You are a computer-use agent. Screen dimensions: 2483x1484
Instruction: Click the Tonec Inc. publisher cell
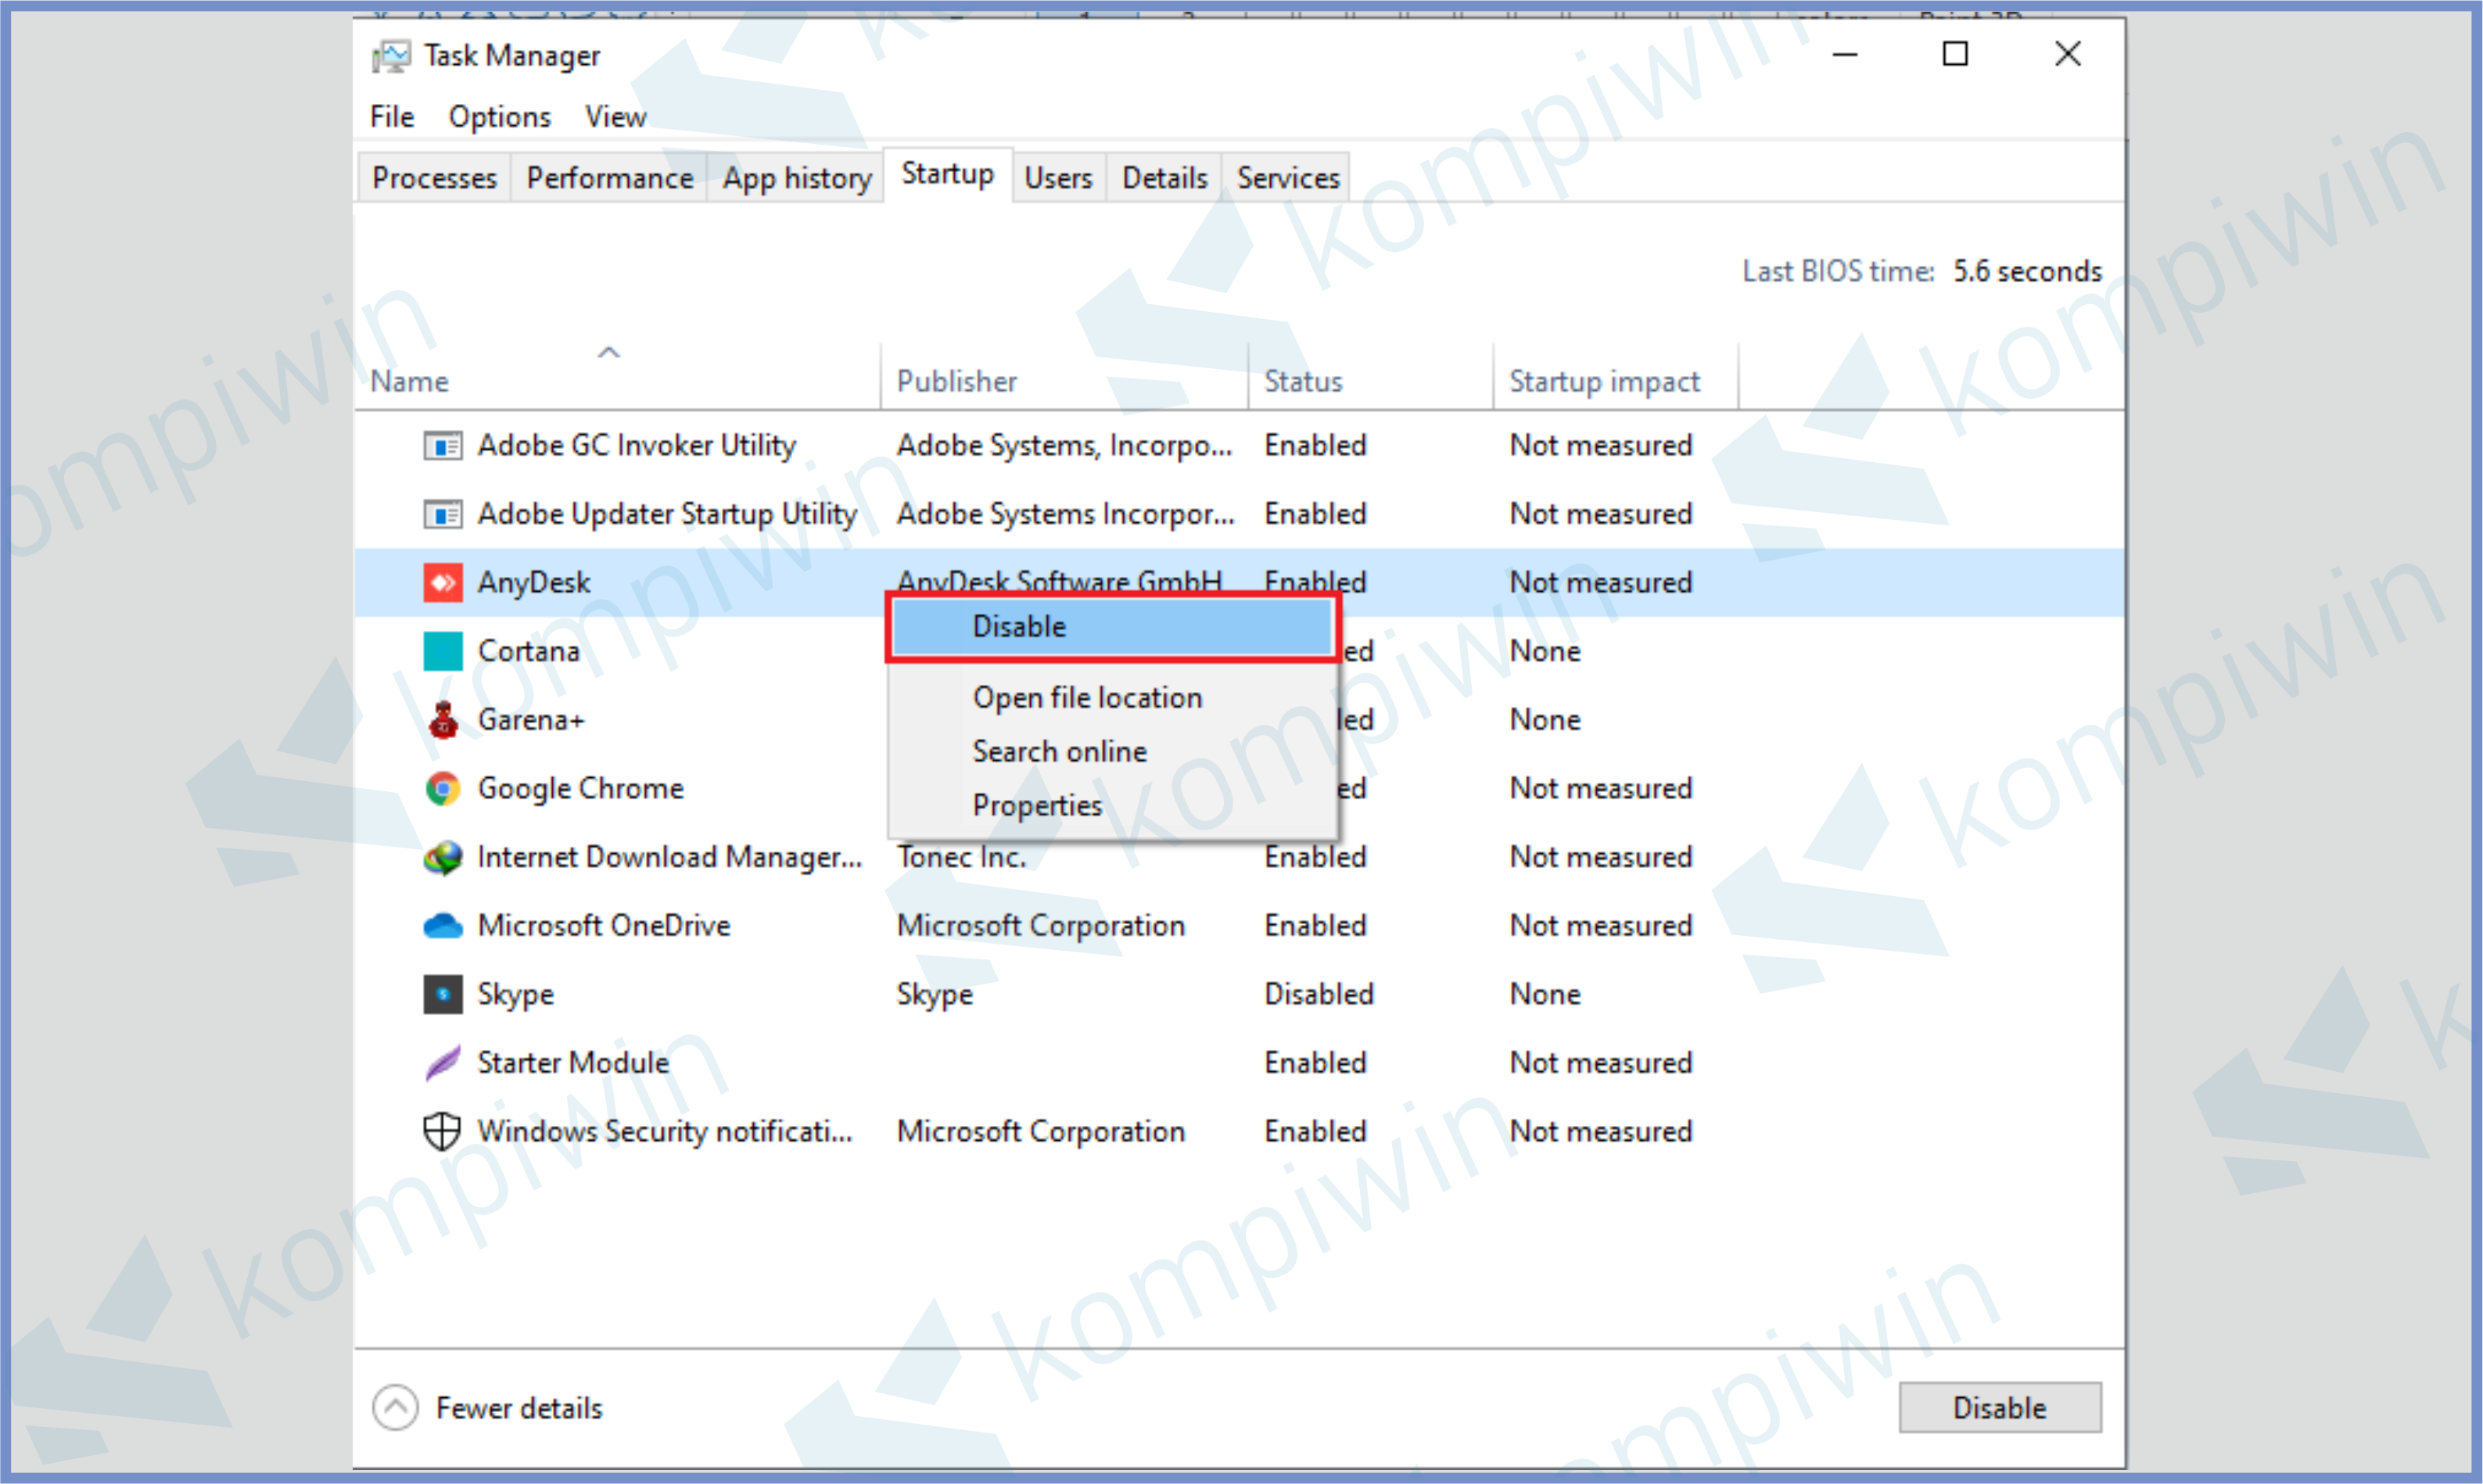pyautogui.click(x=962, y=858)
